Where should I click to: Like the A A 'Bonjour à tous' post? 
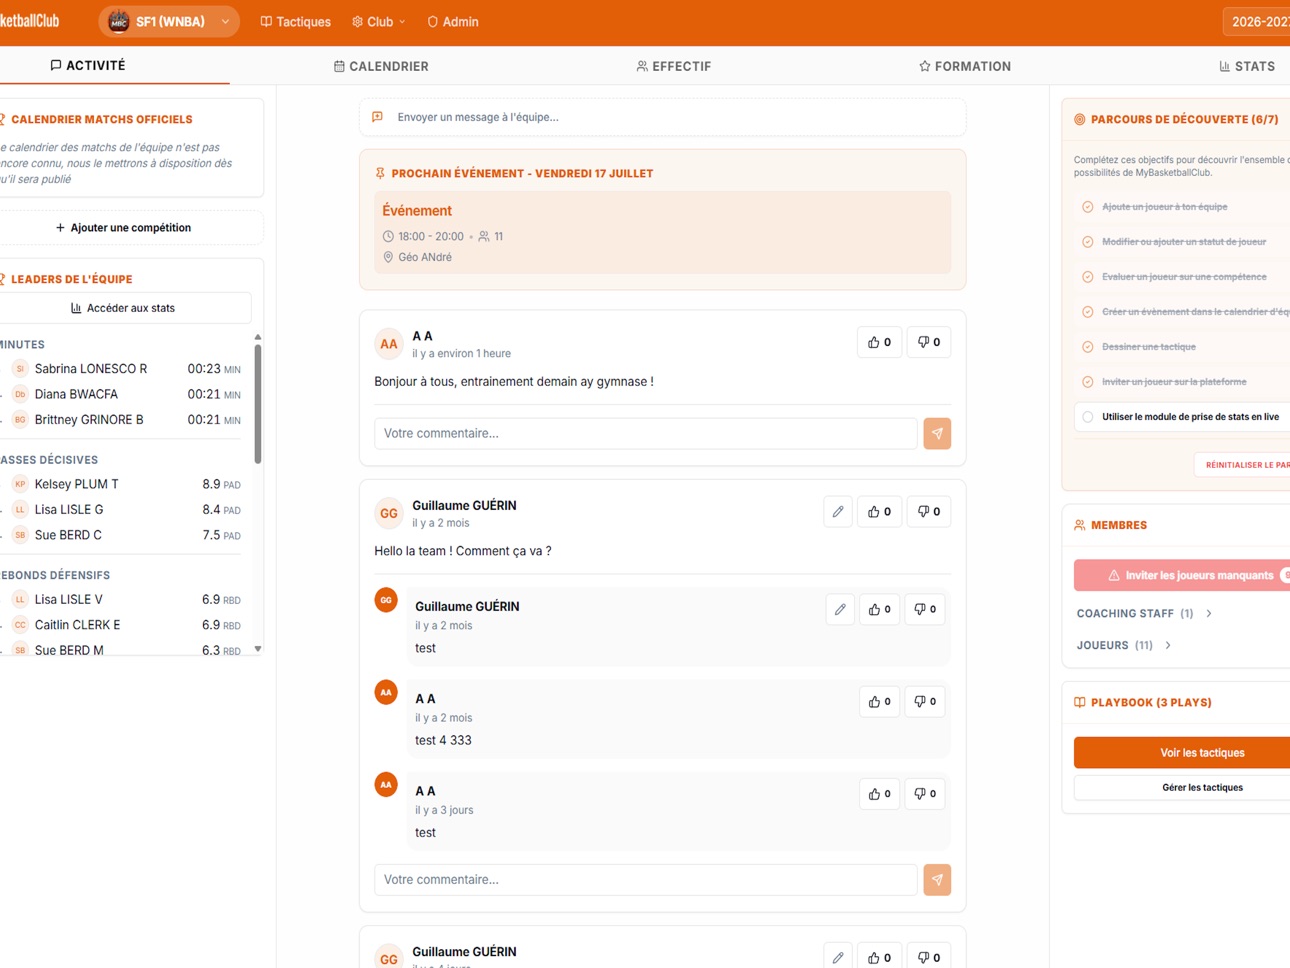point(879,342)
